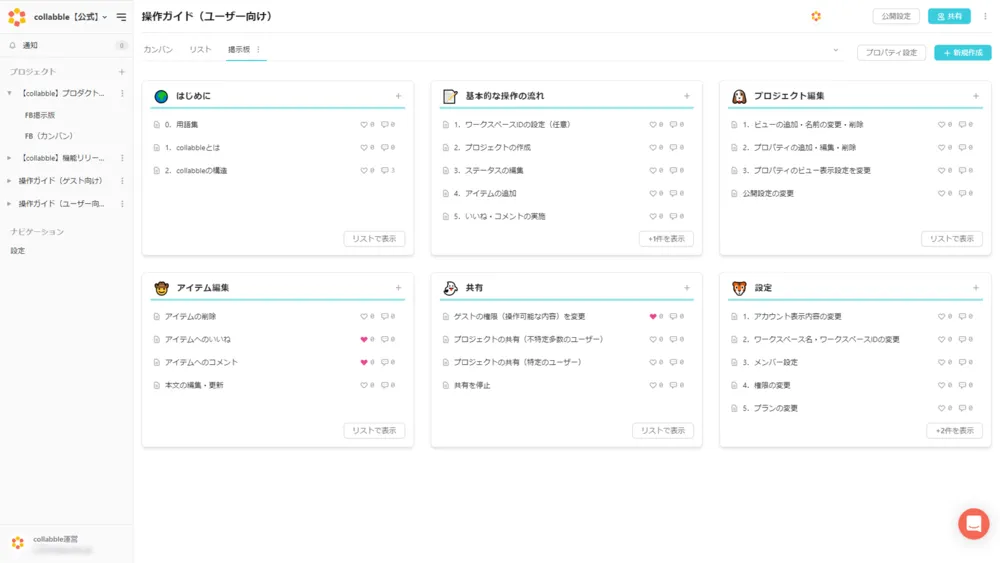The image size is (1000, 563).
Task: Unlike the アイテムへのコメント item heart
Action: (x=364, y=363)
